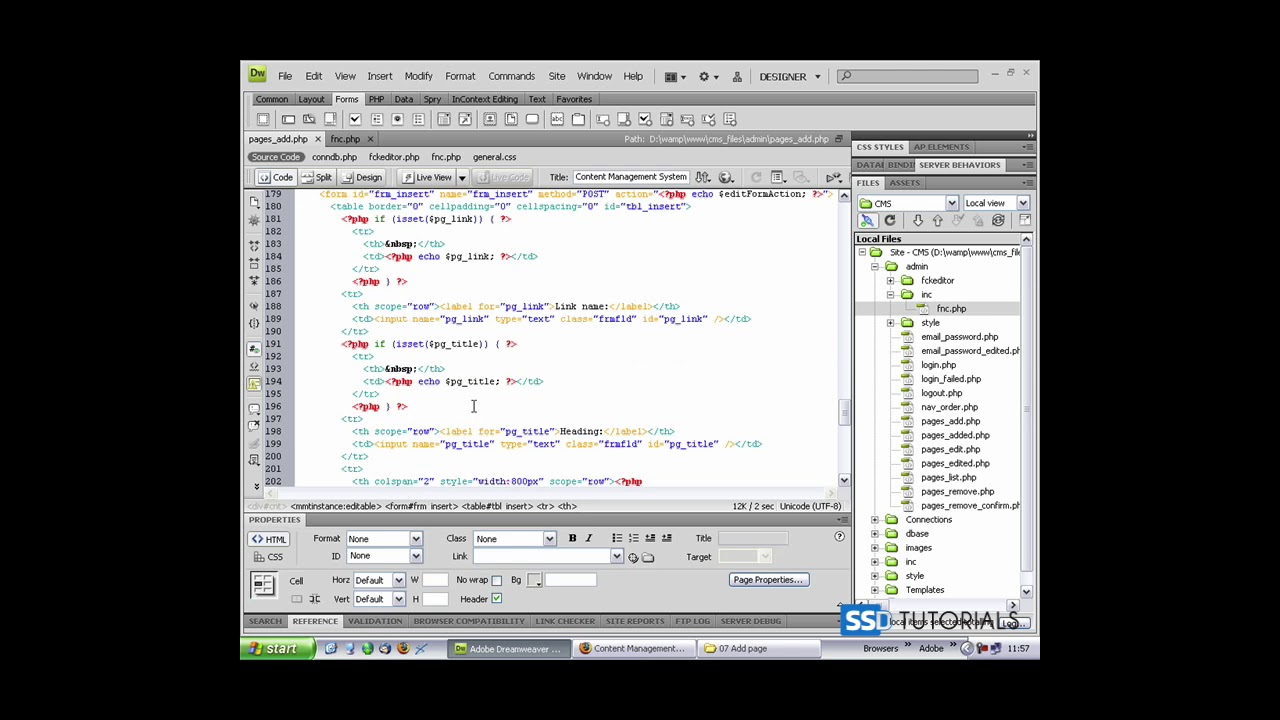The image size is (1280, 720).
Task: Insert a Radio Button form element
Action: coord(397,119)
